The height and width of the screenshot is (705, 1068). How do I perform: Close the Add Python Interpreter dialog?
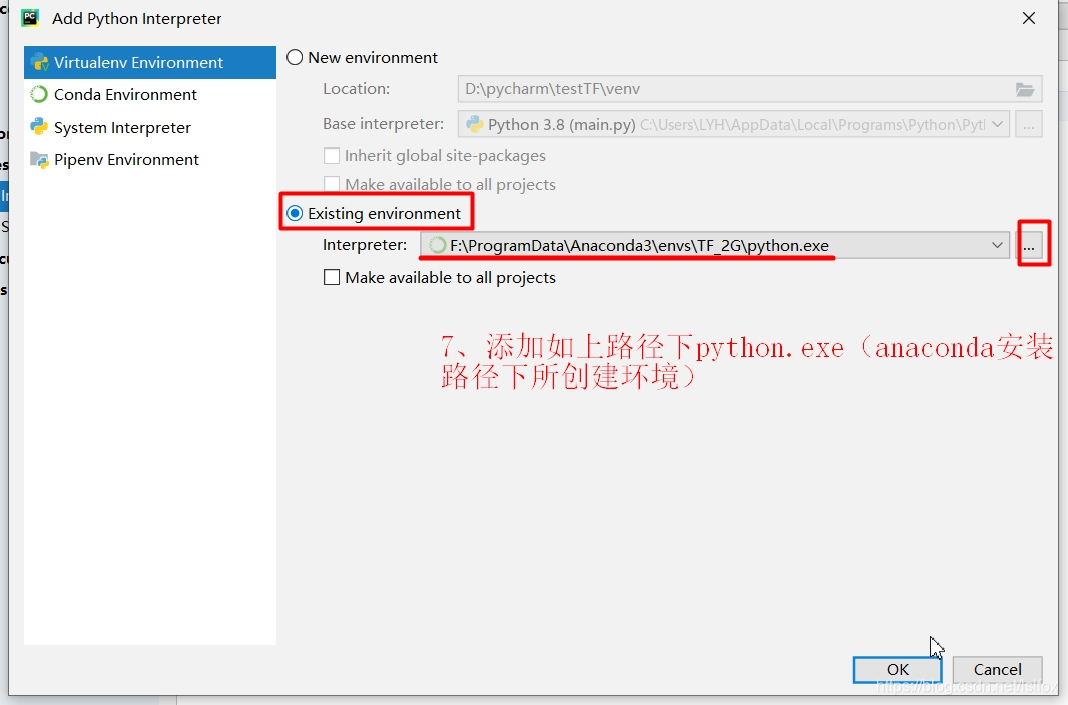tap(1028, 18)
